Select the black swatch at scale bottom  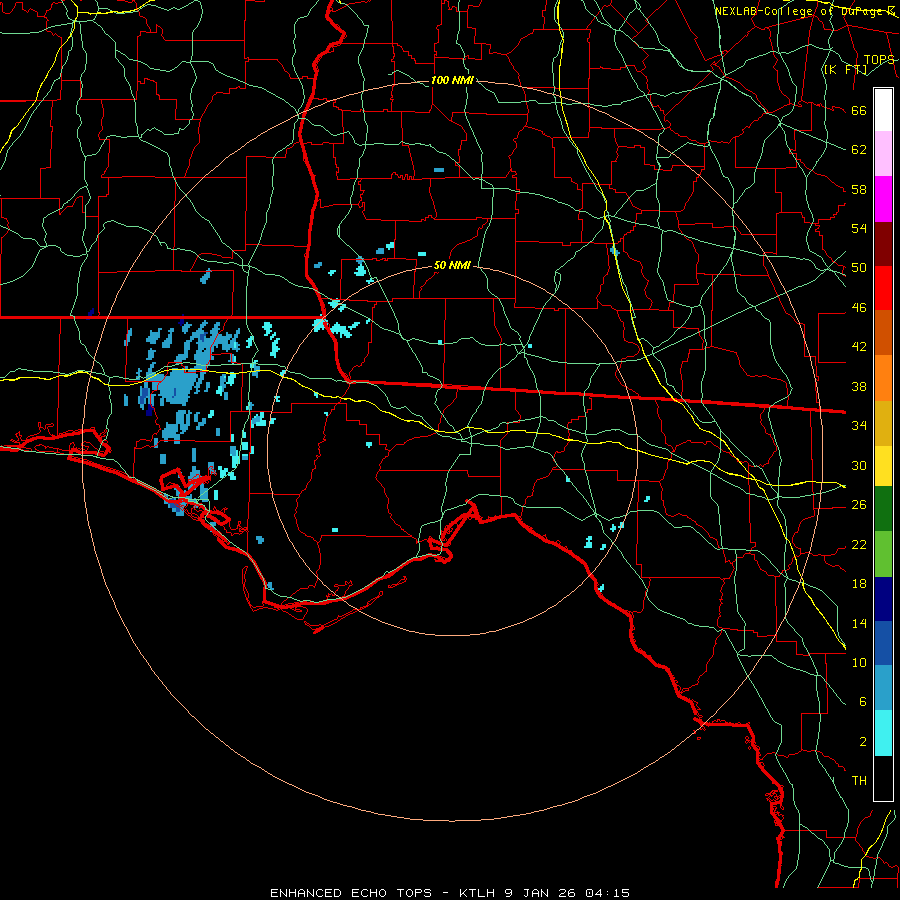[883, 778]
